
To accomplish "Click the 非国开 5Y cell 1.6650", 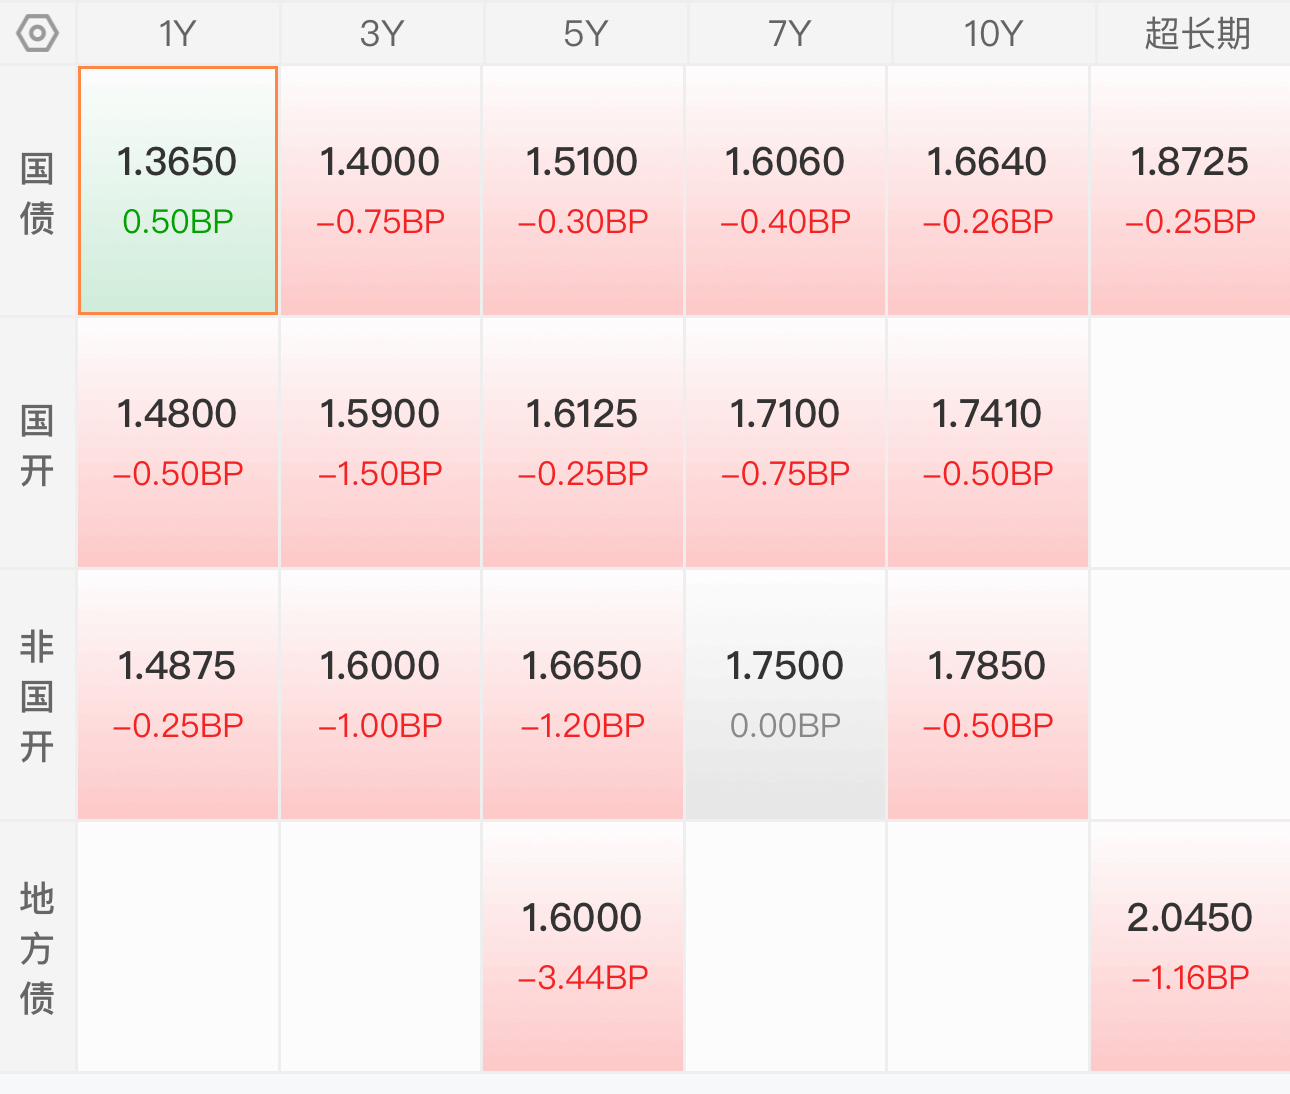I will [x=583, y=695].
